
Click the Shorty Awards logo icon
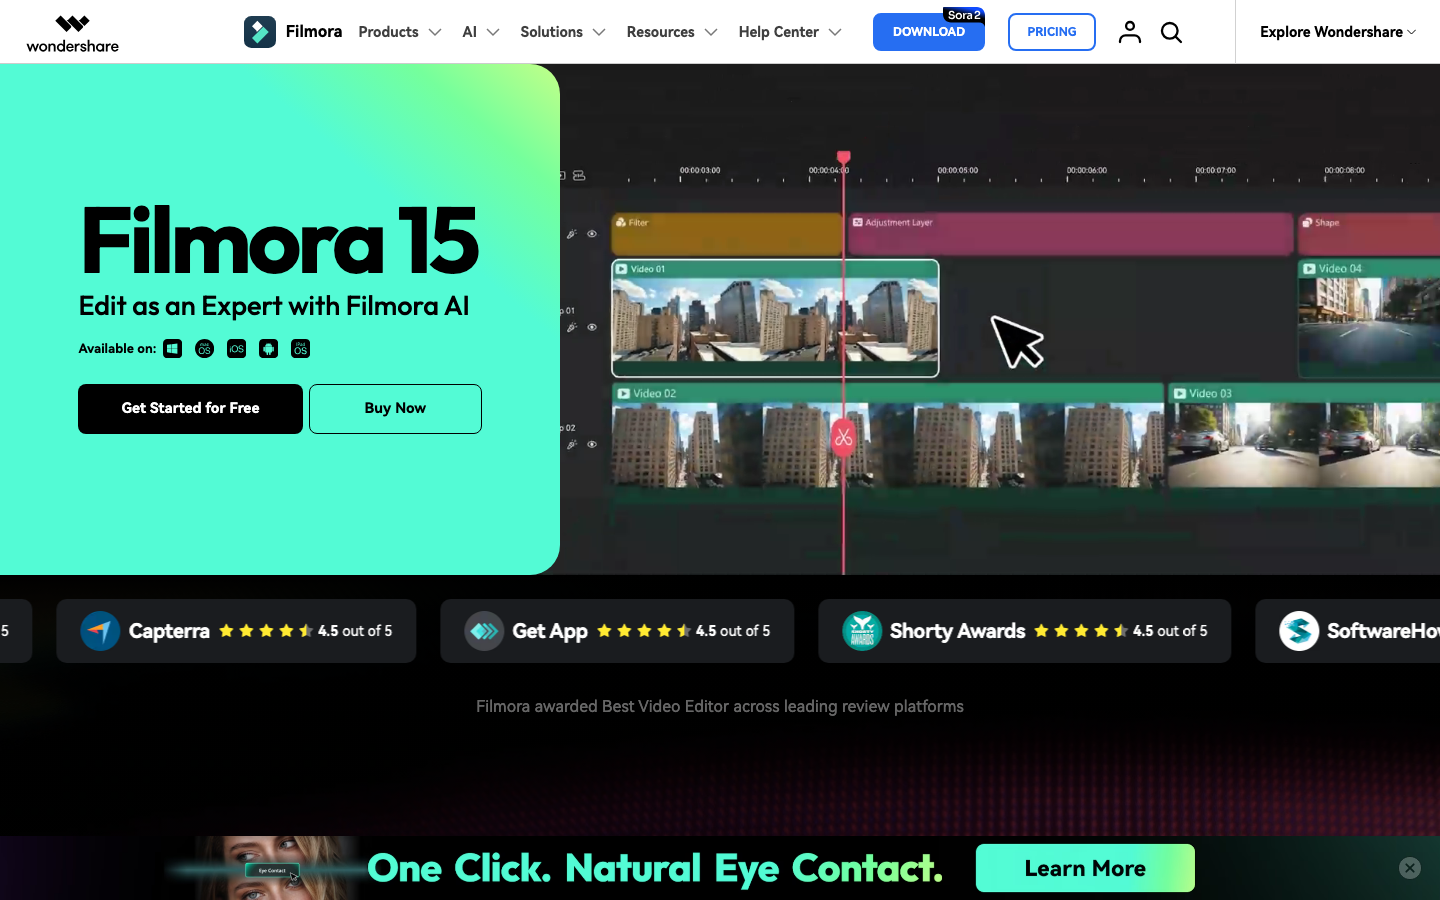click(862, 631)
